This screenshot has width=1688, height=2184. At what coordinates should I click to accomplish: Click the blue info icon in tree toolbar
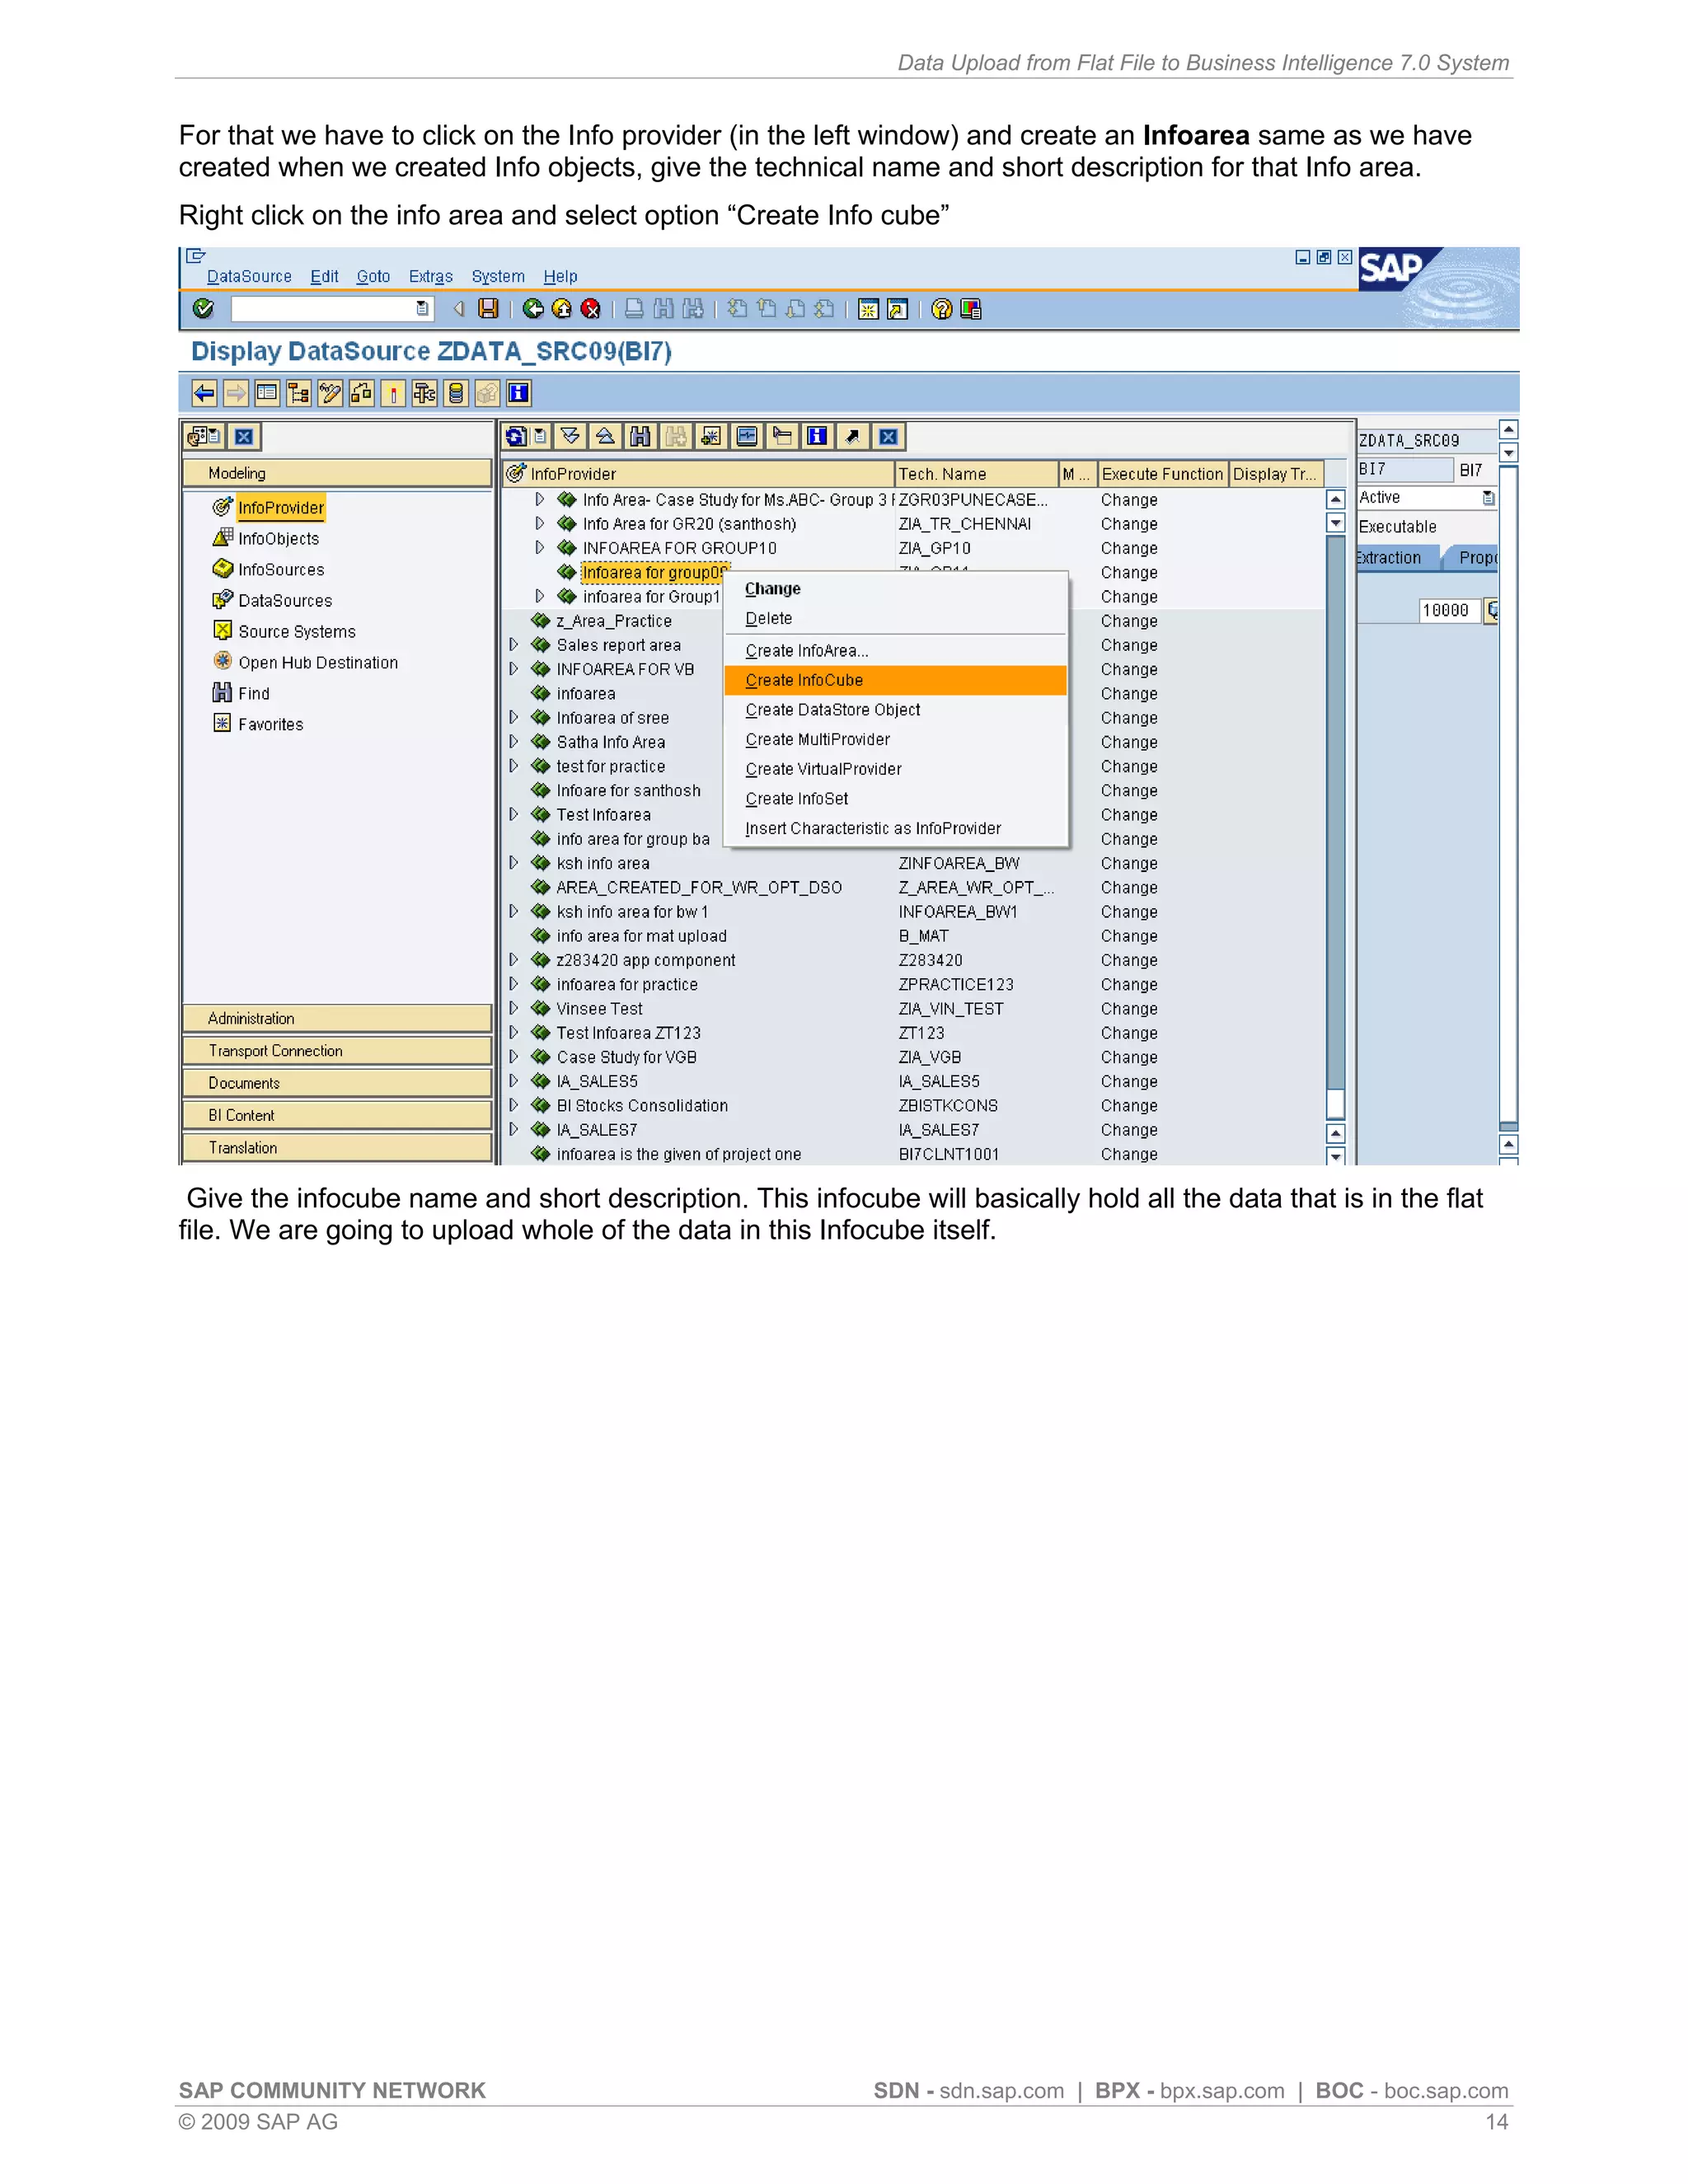pos(817,436)
